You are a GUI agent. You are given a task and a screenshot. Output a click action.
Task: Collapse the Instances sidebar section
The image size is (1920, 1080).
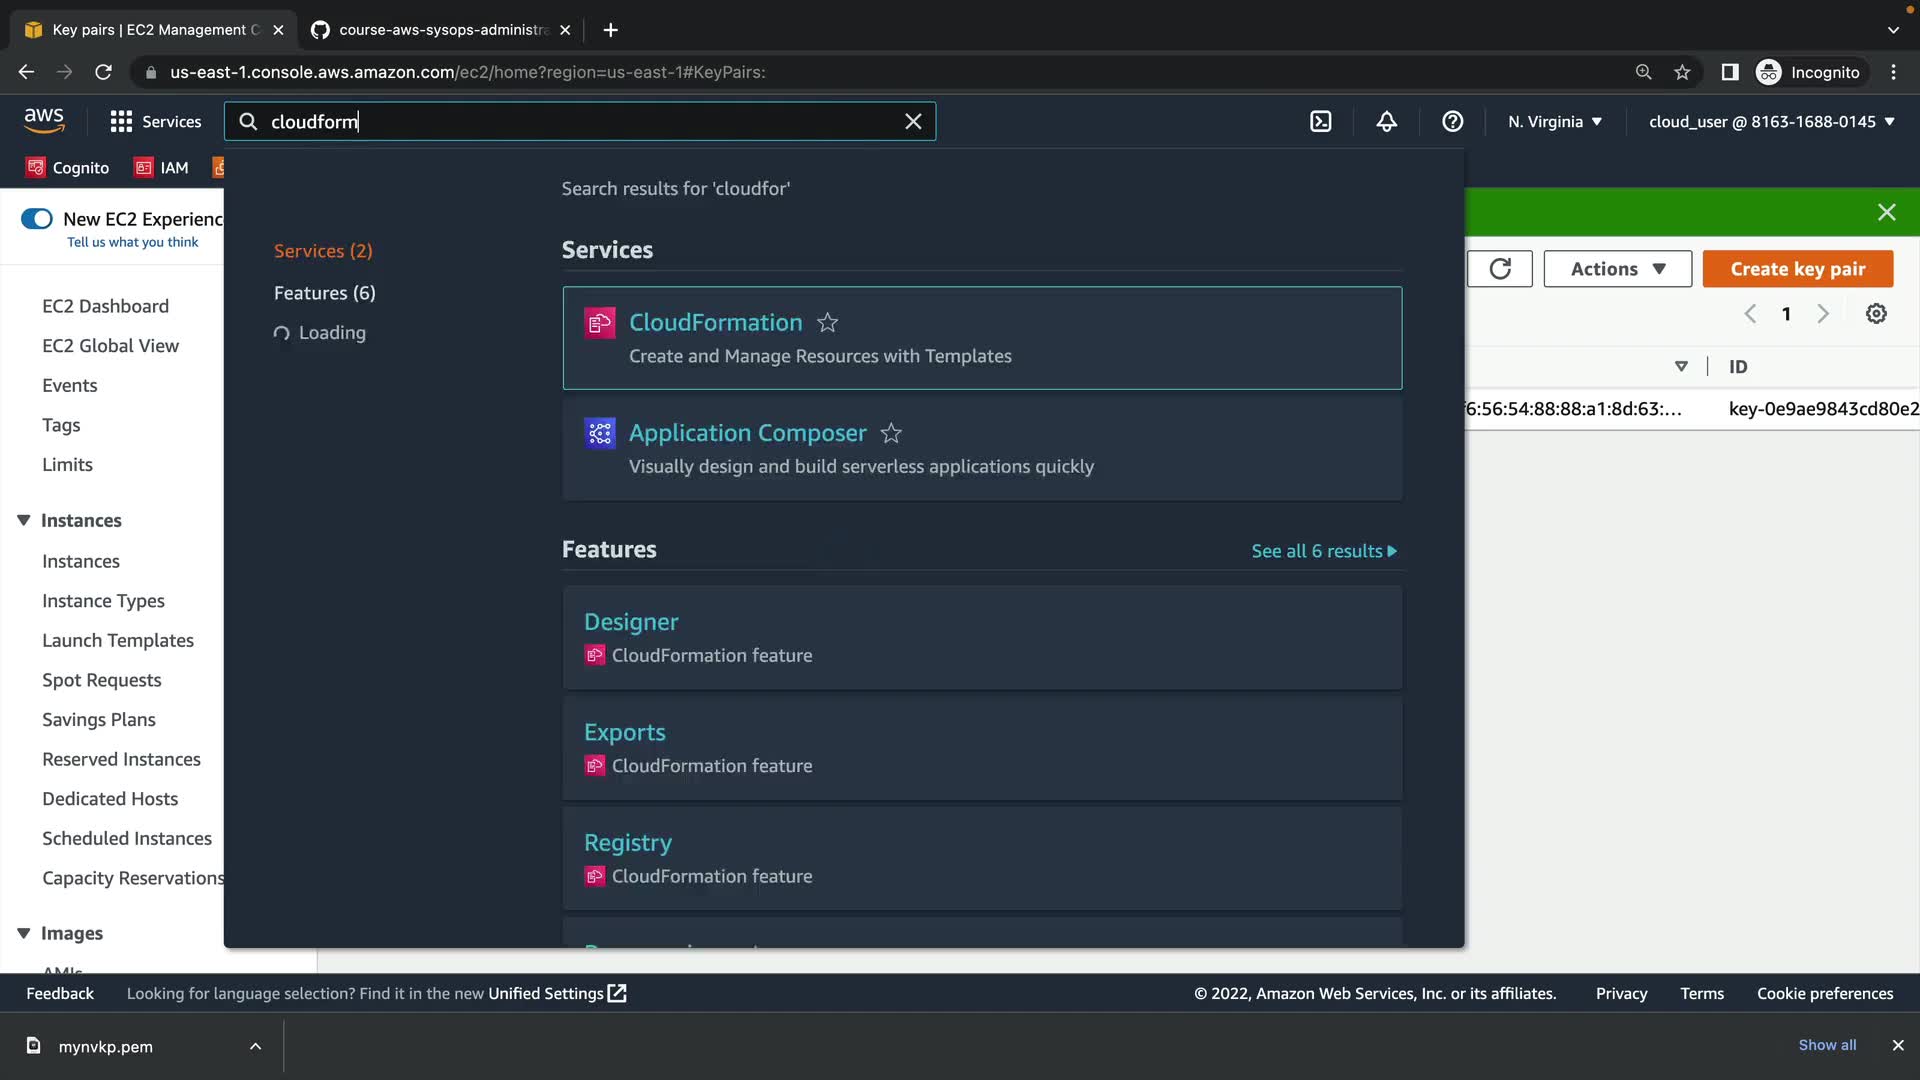click(x=24, y=520)
